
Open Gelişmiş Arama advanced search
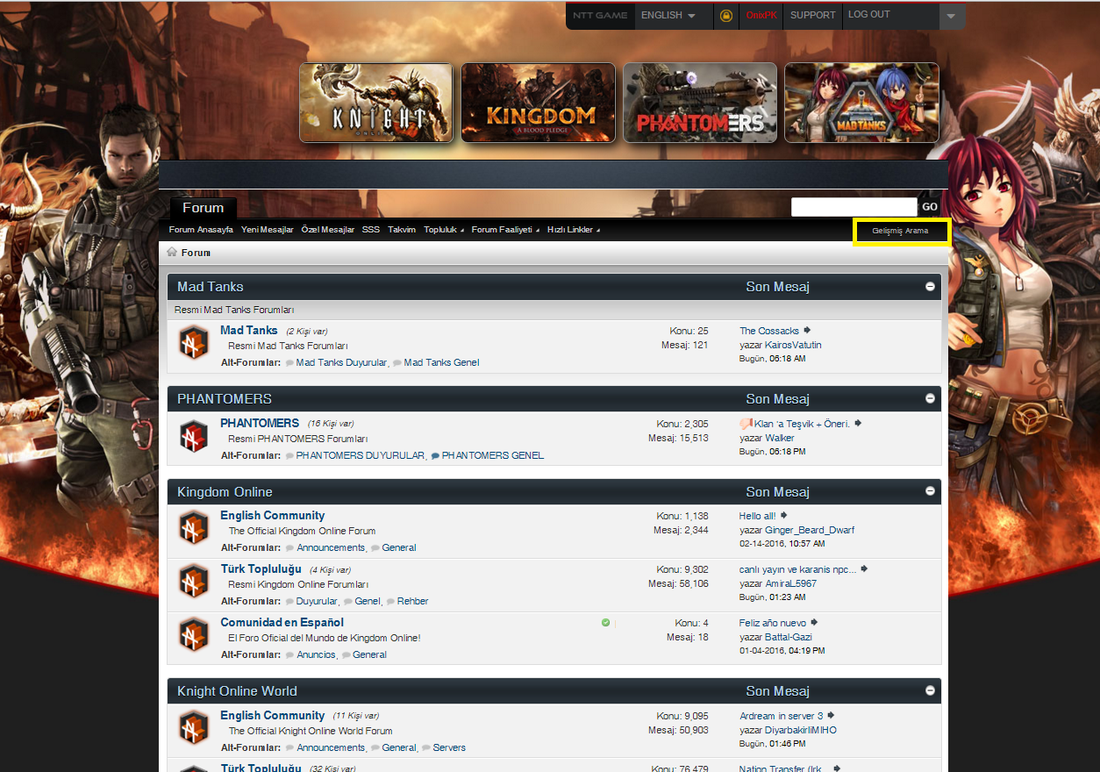pos(900,230)
